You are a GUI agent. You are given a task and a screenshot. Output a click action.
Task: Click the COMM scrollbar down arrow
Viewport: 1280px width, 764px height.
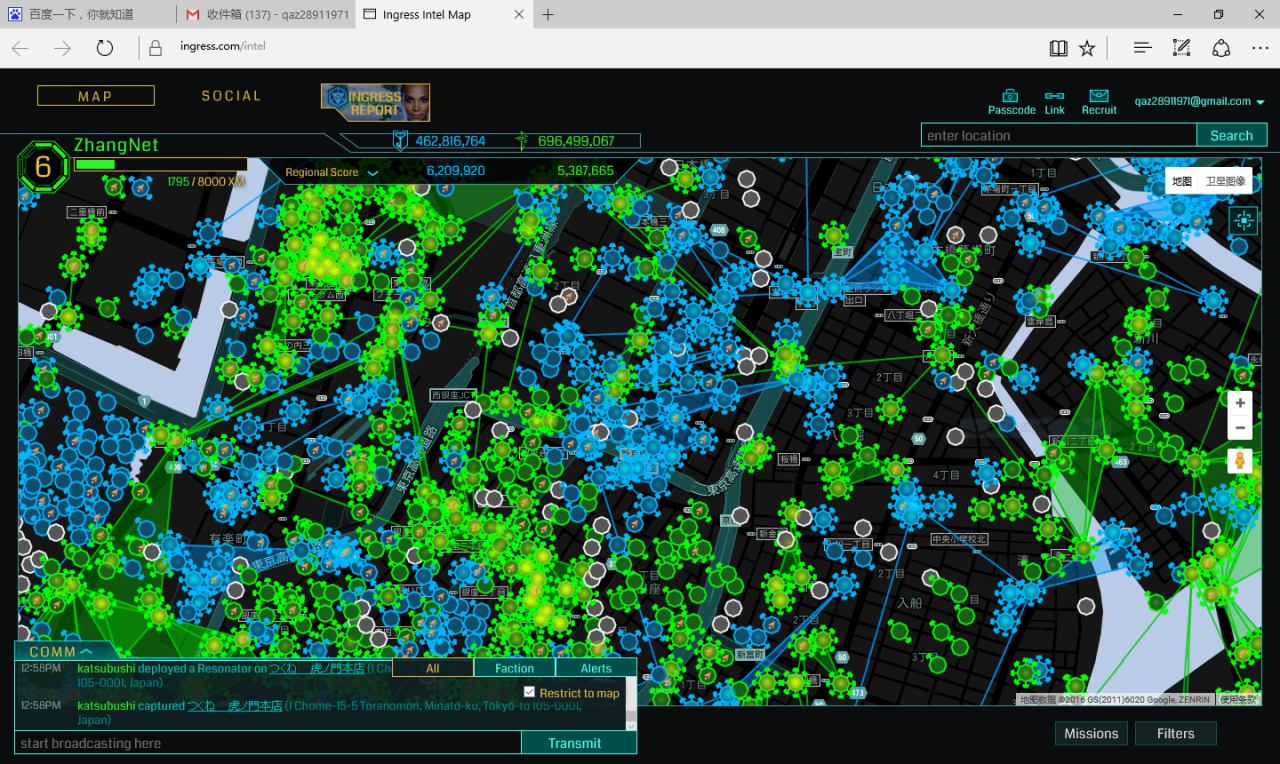[631, 724]
